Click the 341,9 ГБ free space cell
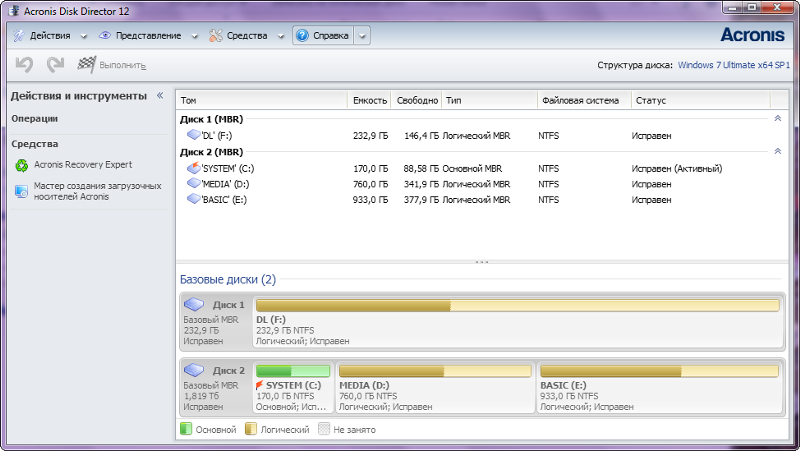This screenshot has height=451, width=800. pyautogui.click(x=421, y=184)
